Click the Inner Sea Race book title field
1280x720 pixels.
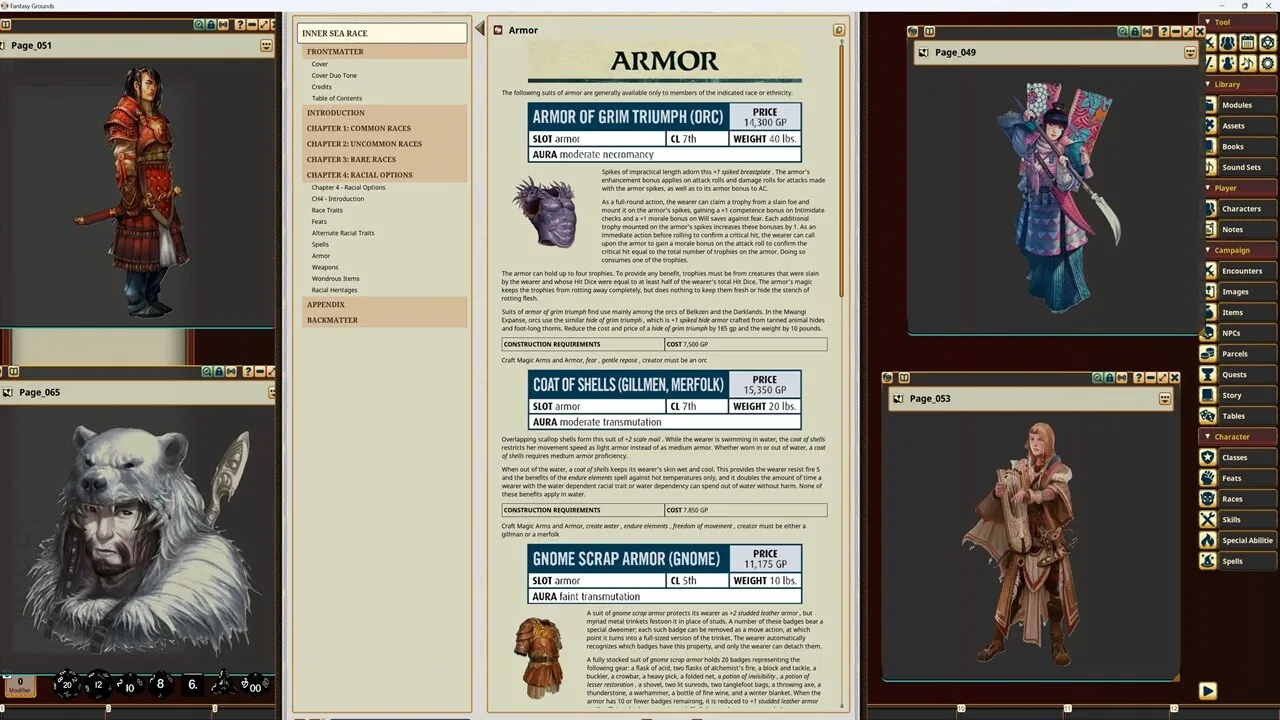[x=382, y=33]
